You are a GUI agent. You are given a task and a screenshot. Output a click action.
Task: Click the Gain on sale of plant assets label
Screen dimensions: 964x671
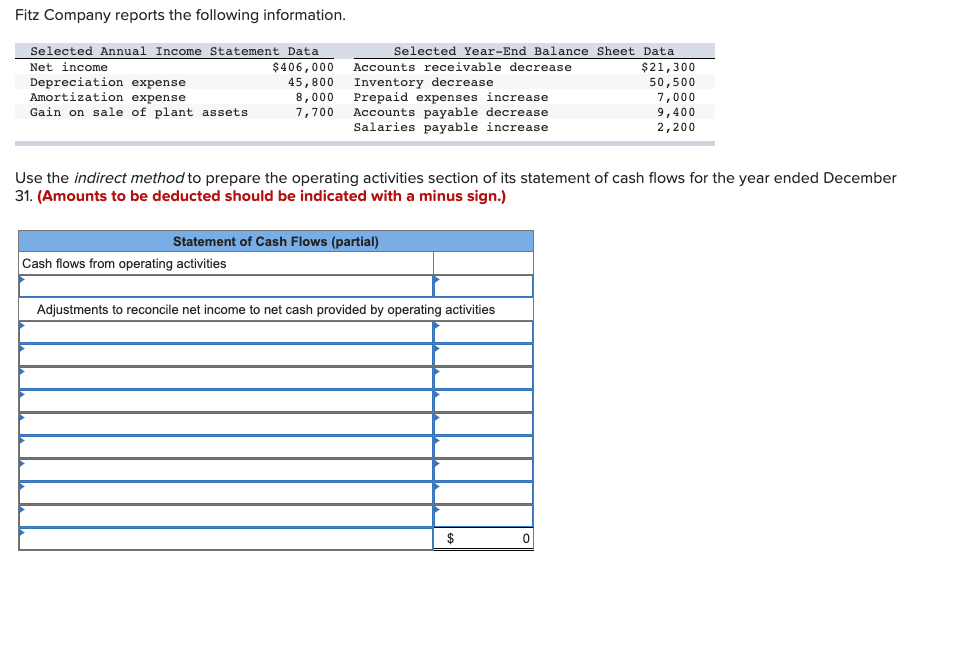(139, 113)
